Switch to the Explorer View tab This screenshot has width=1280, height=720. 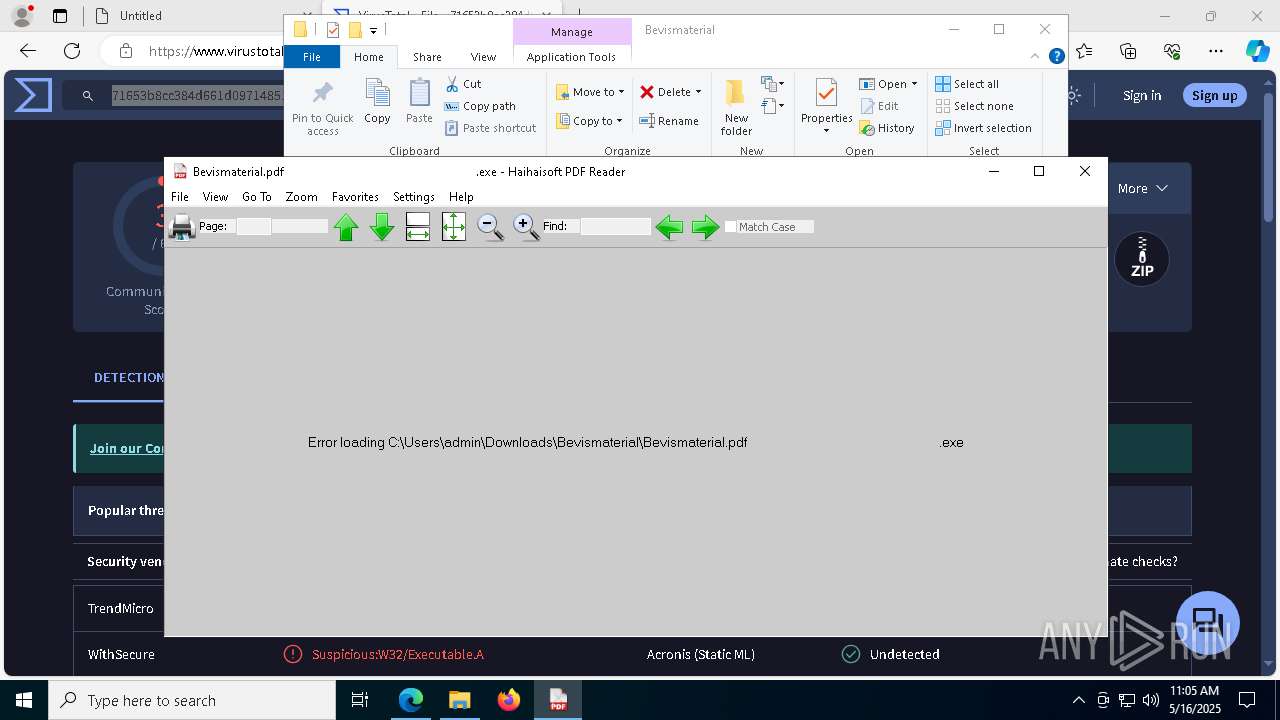click(483, 57)
